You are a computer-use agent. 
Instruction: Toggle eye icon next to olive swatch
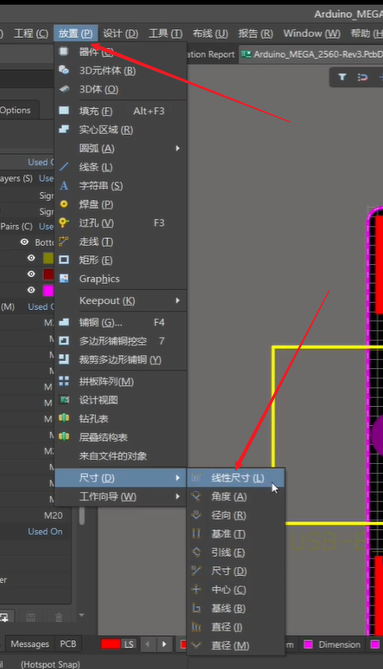31,258
